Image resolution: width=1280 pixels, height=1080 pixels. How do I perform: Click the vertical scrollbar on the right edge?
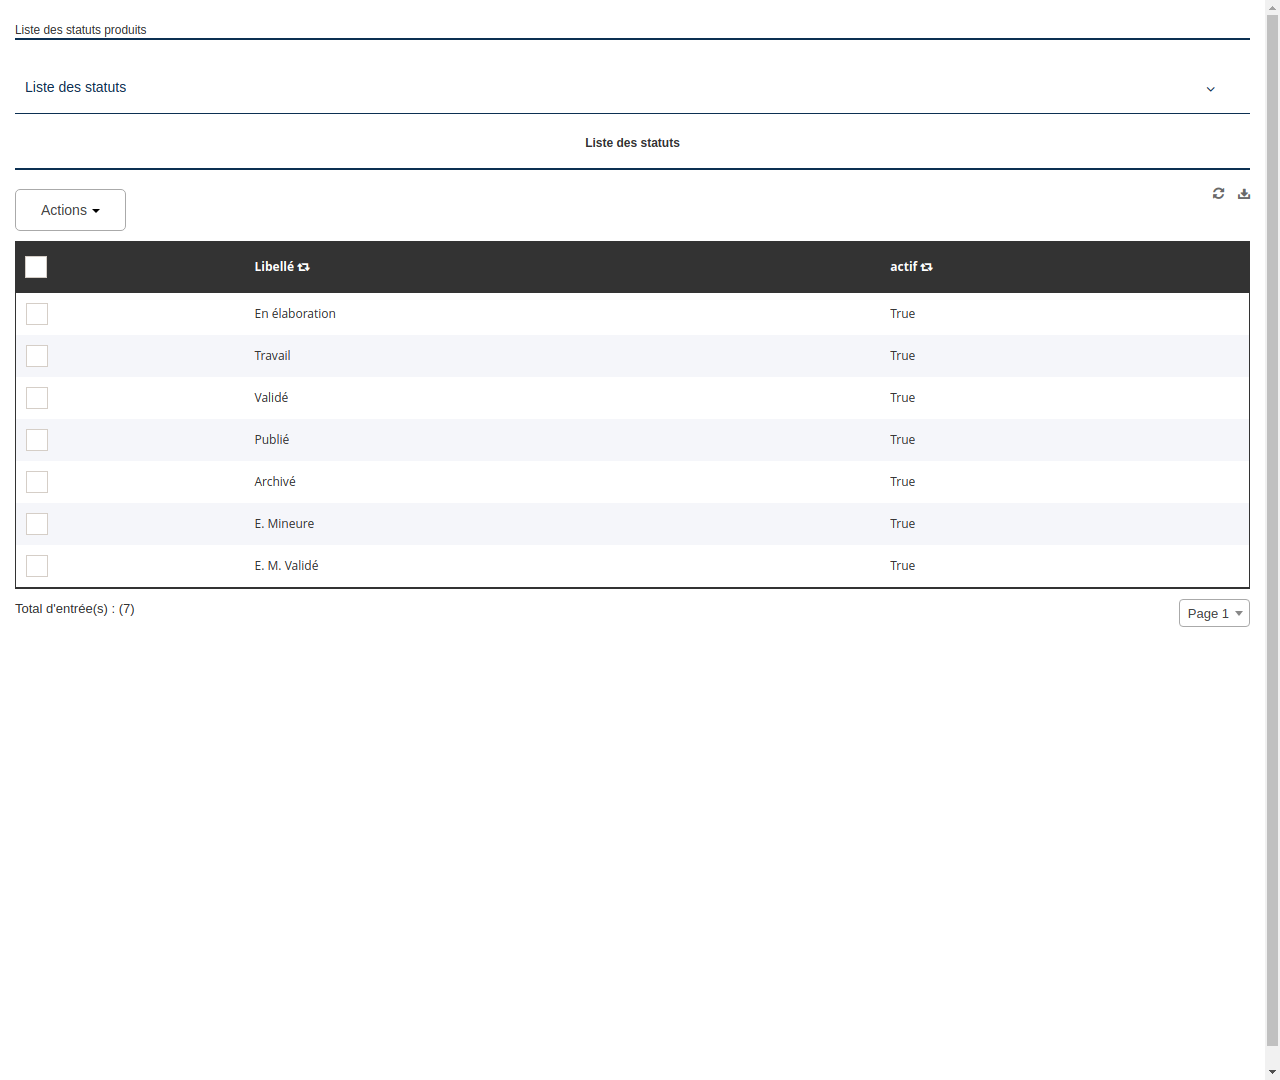point(1273,540)
